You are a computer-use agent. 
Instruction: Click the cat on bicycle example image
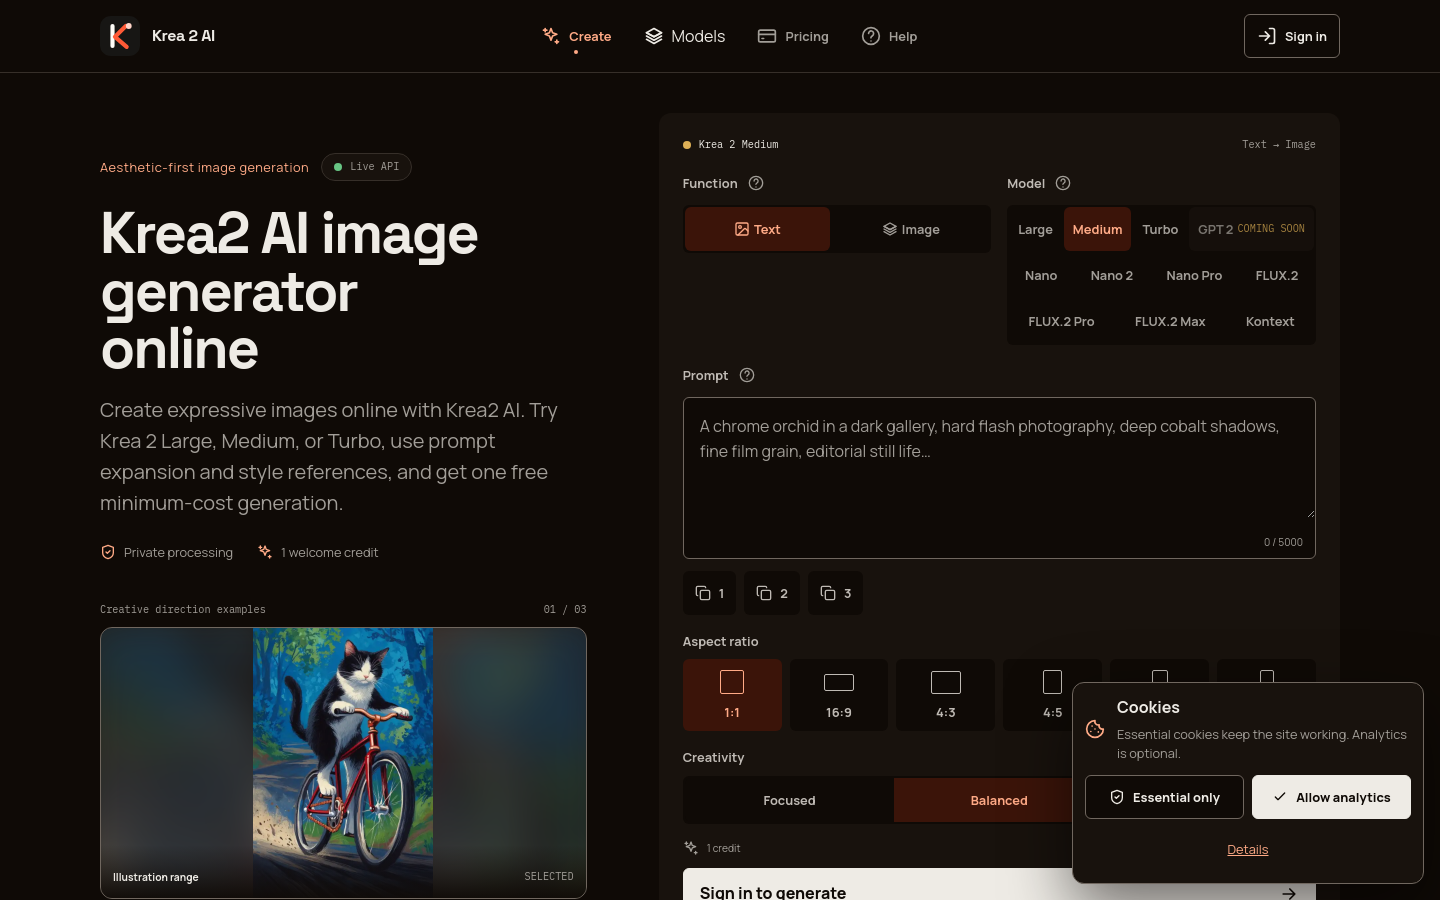coord(343,762)
